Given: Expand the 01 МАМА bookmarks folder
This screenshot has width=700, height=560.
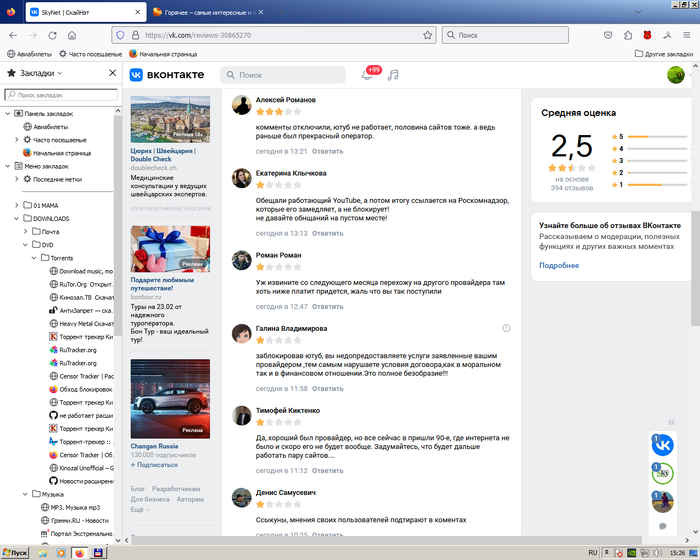Looking at the screenshot, I should click(x=15, y=205).
